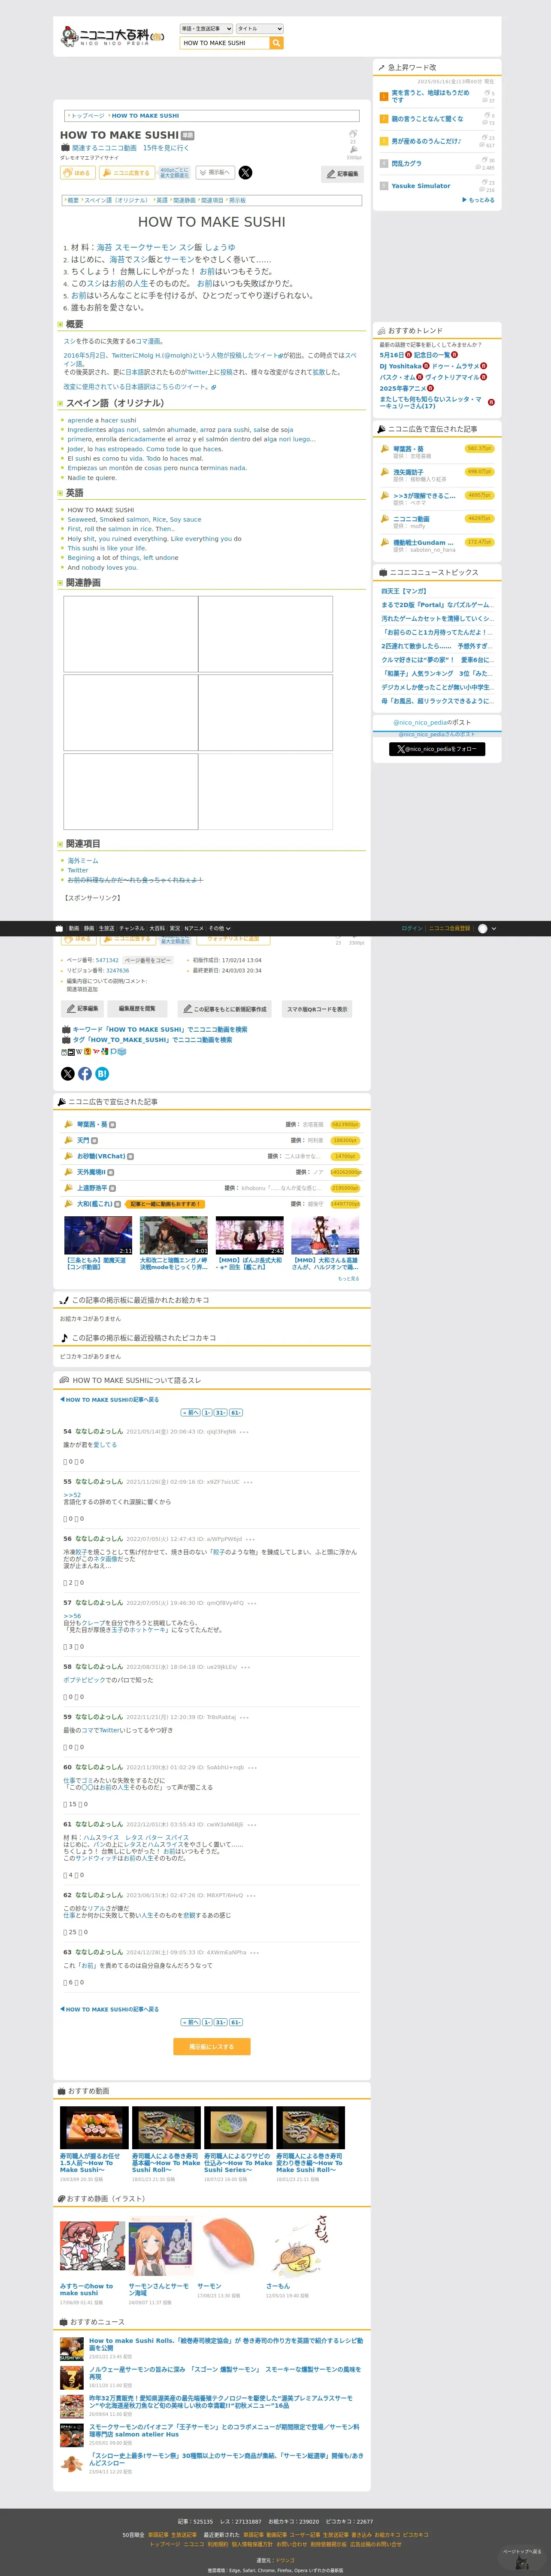Image resolution: width=551 pixels, height=2576 pixels.
Task: Click the 記事編集 pencil button at the top
Action: tap(342, 174)
